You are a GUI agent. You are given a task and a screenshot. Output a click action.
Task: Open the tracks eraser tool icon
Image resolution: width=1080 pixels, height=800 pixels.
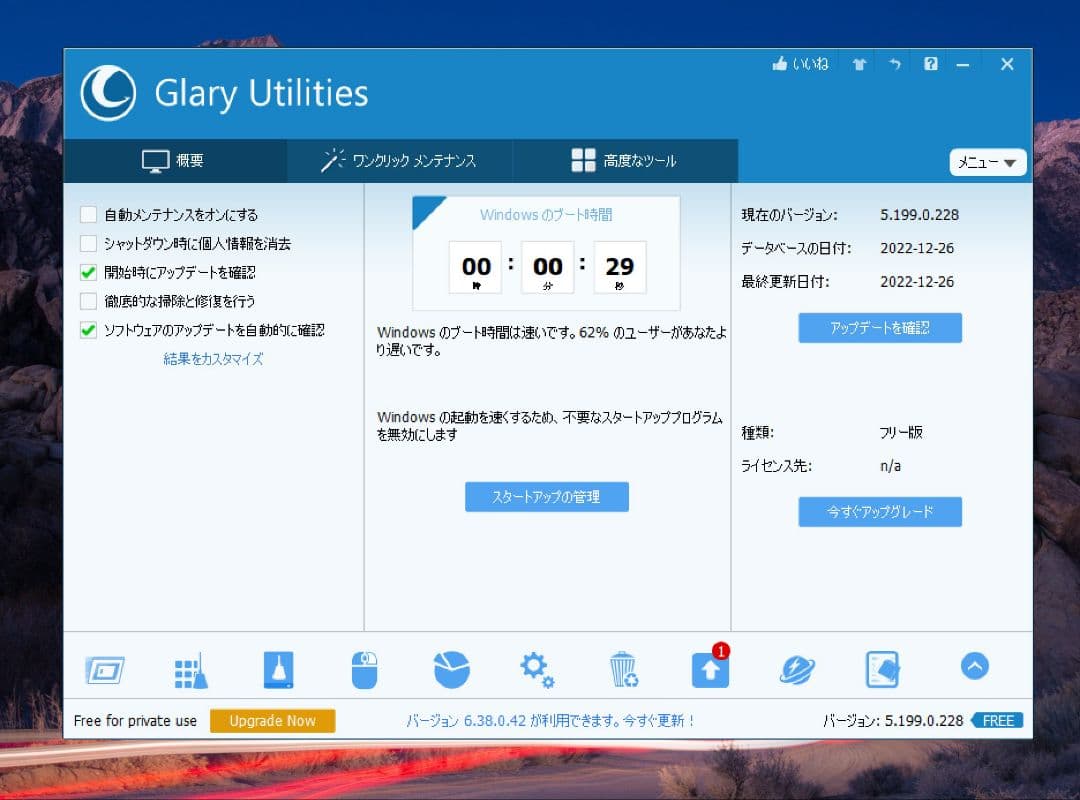click(883, 668)
